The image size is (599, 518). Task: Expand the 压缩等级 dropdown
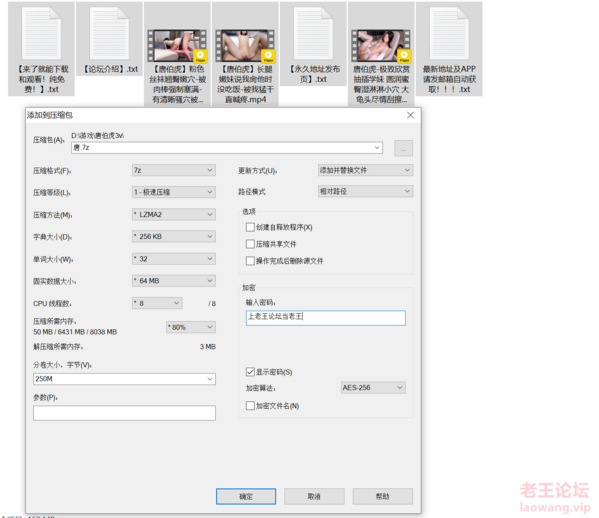174,192
